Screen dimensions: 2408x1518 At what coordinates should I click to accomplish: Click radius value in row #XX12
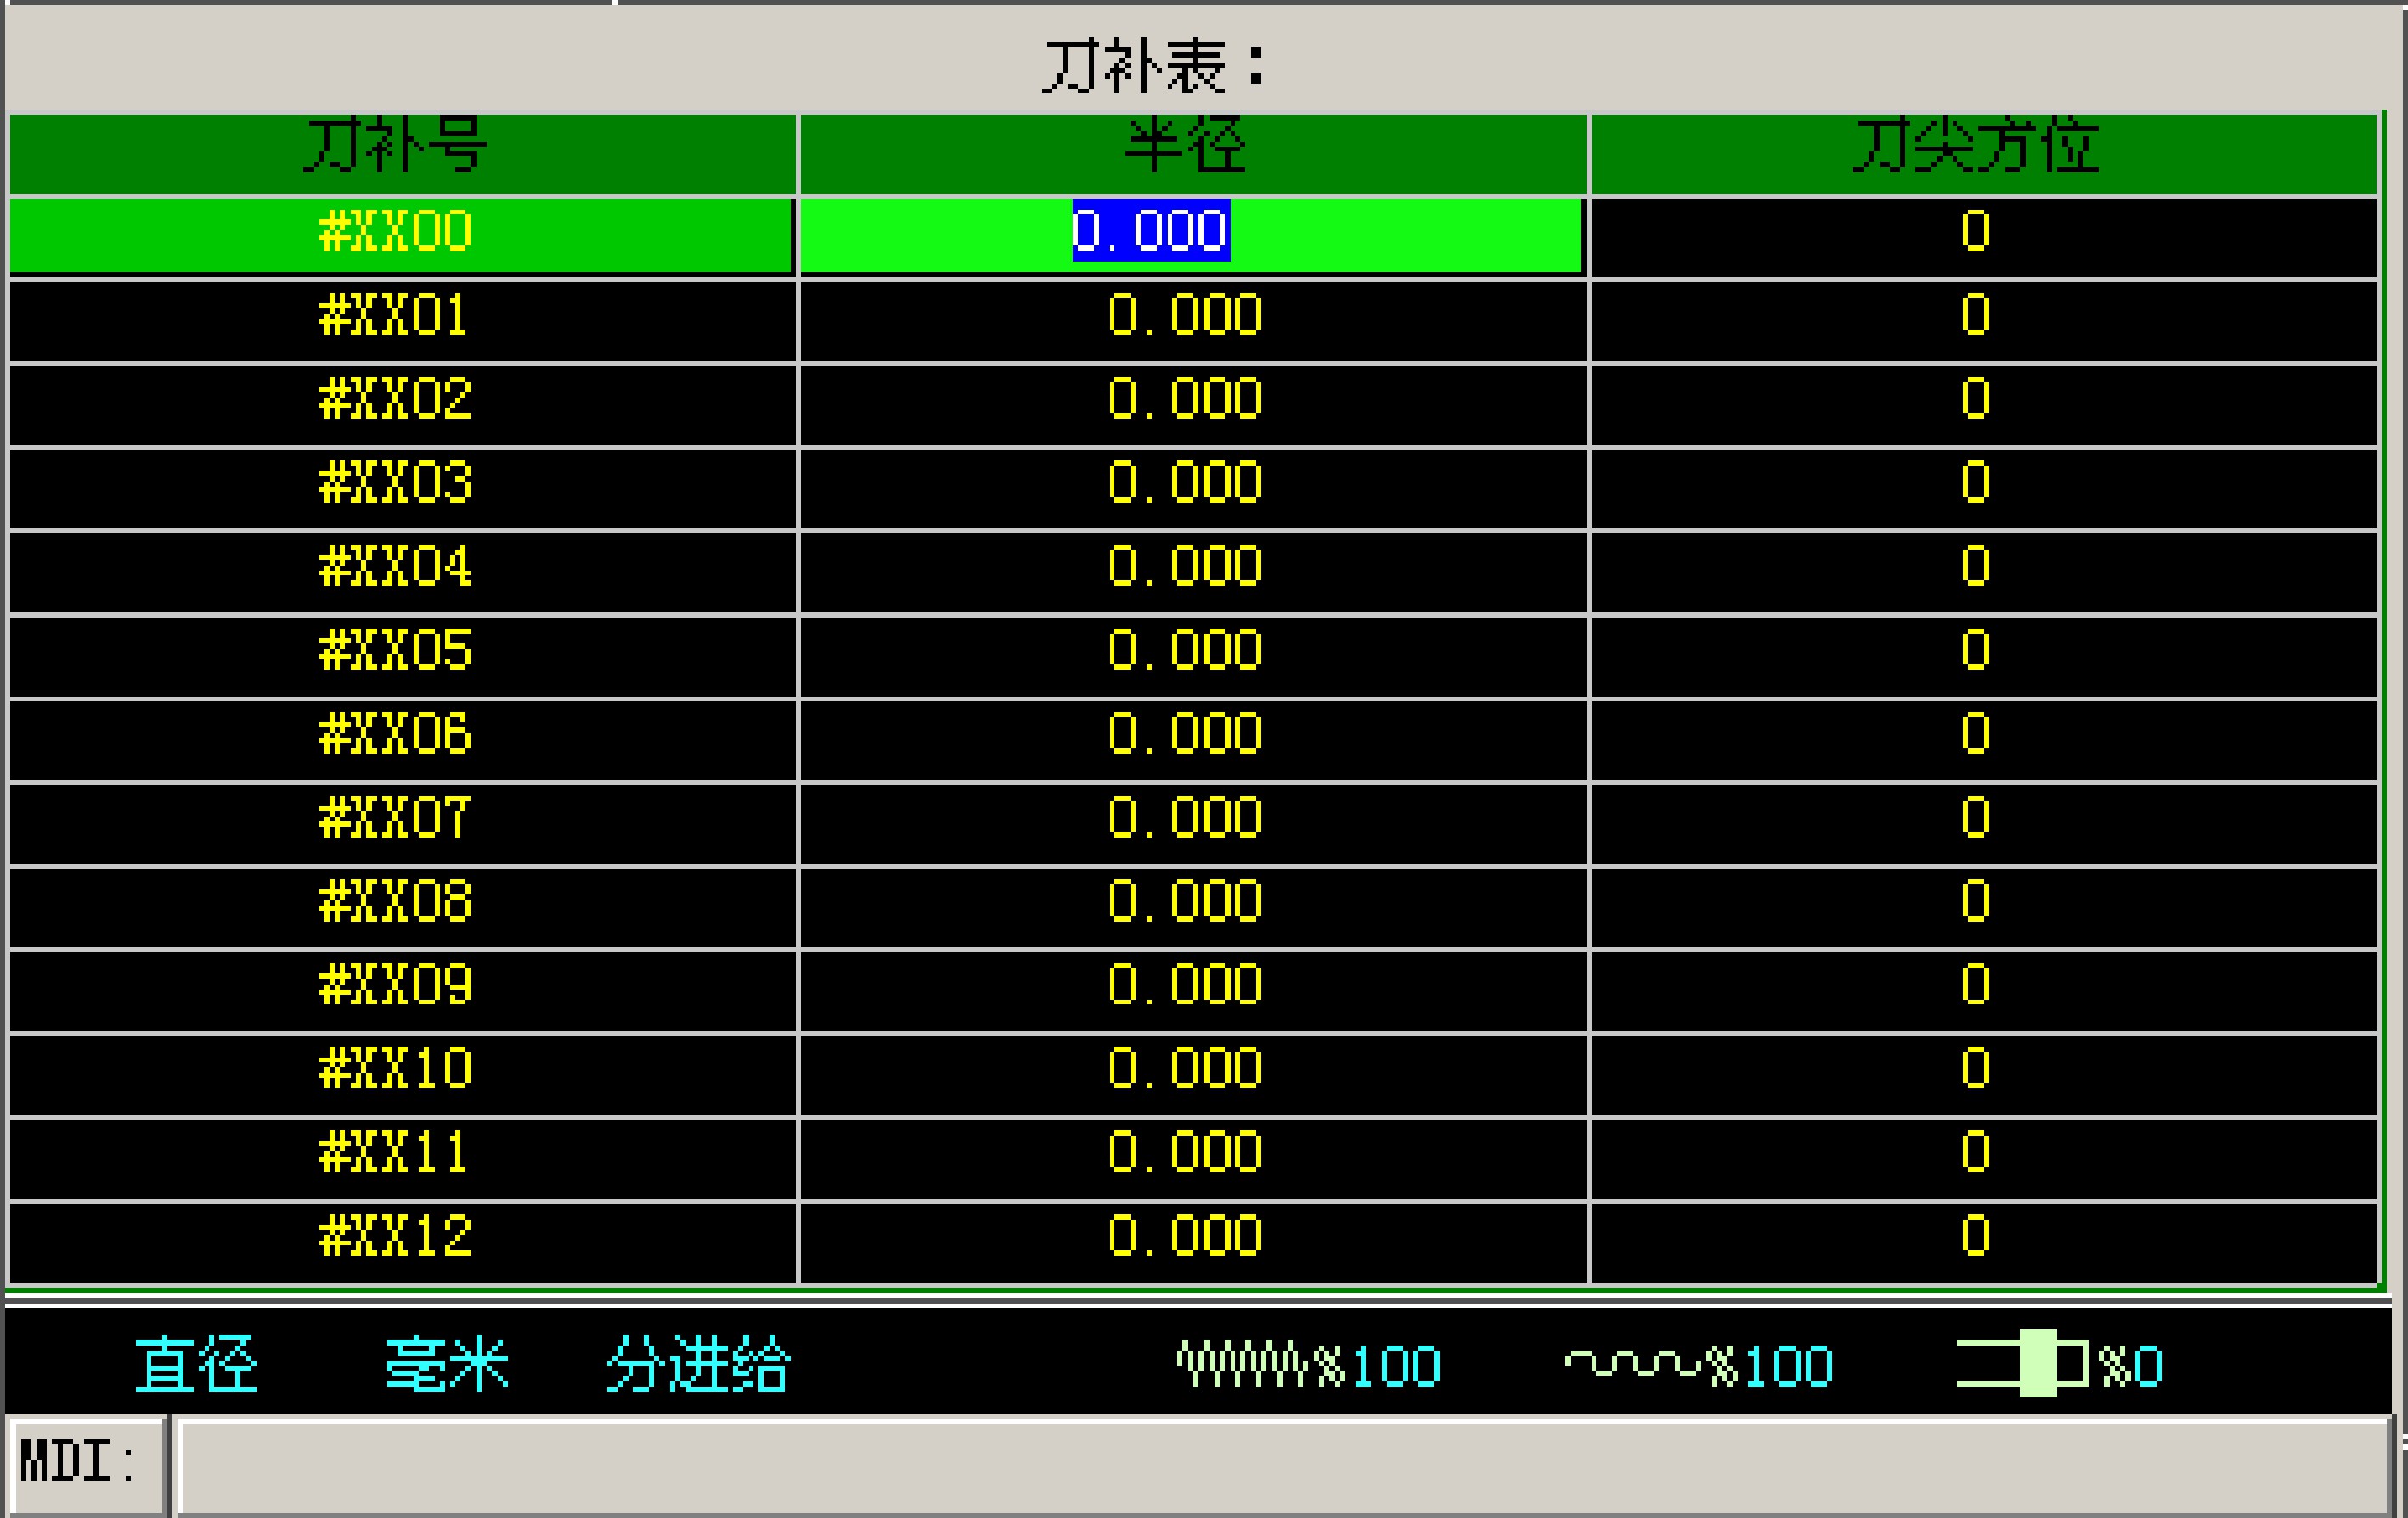coord(1192,1244)
